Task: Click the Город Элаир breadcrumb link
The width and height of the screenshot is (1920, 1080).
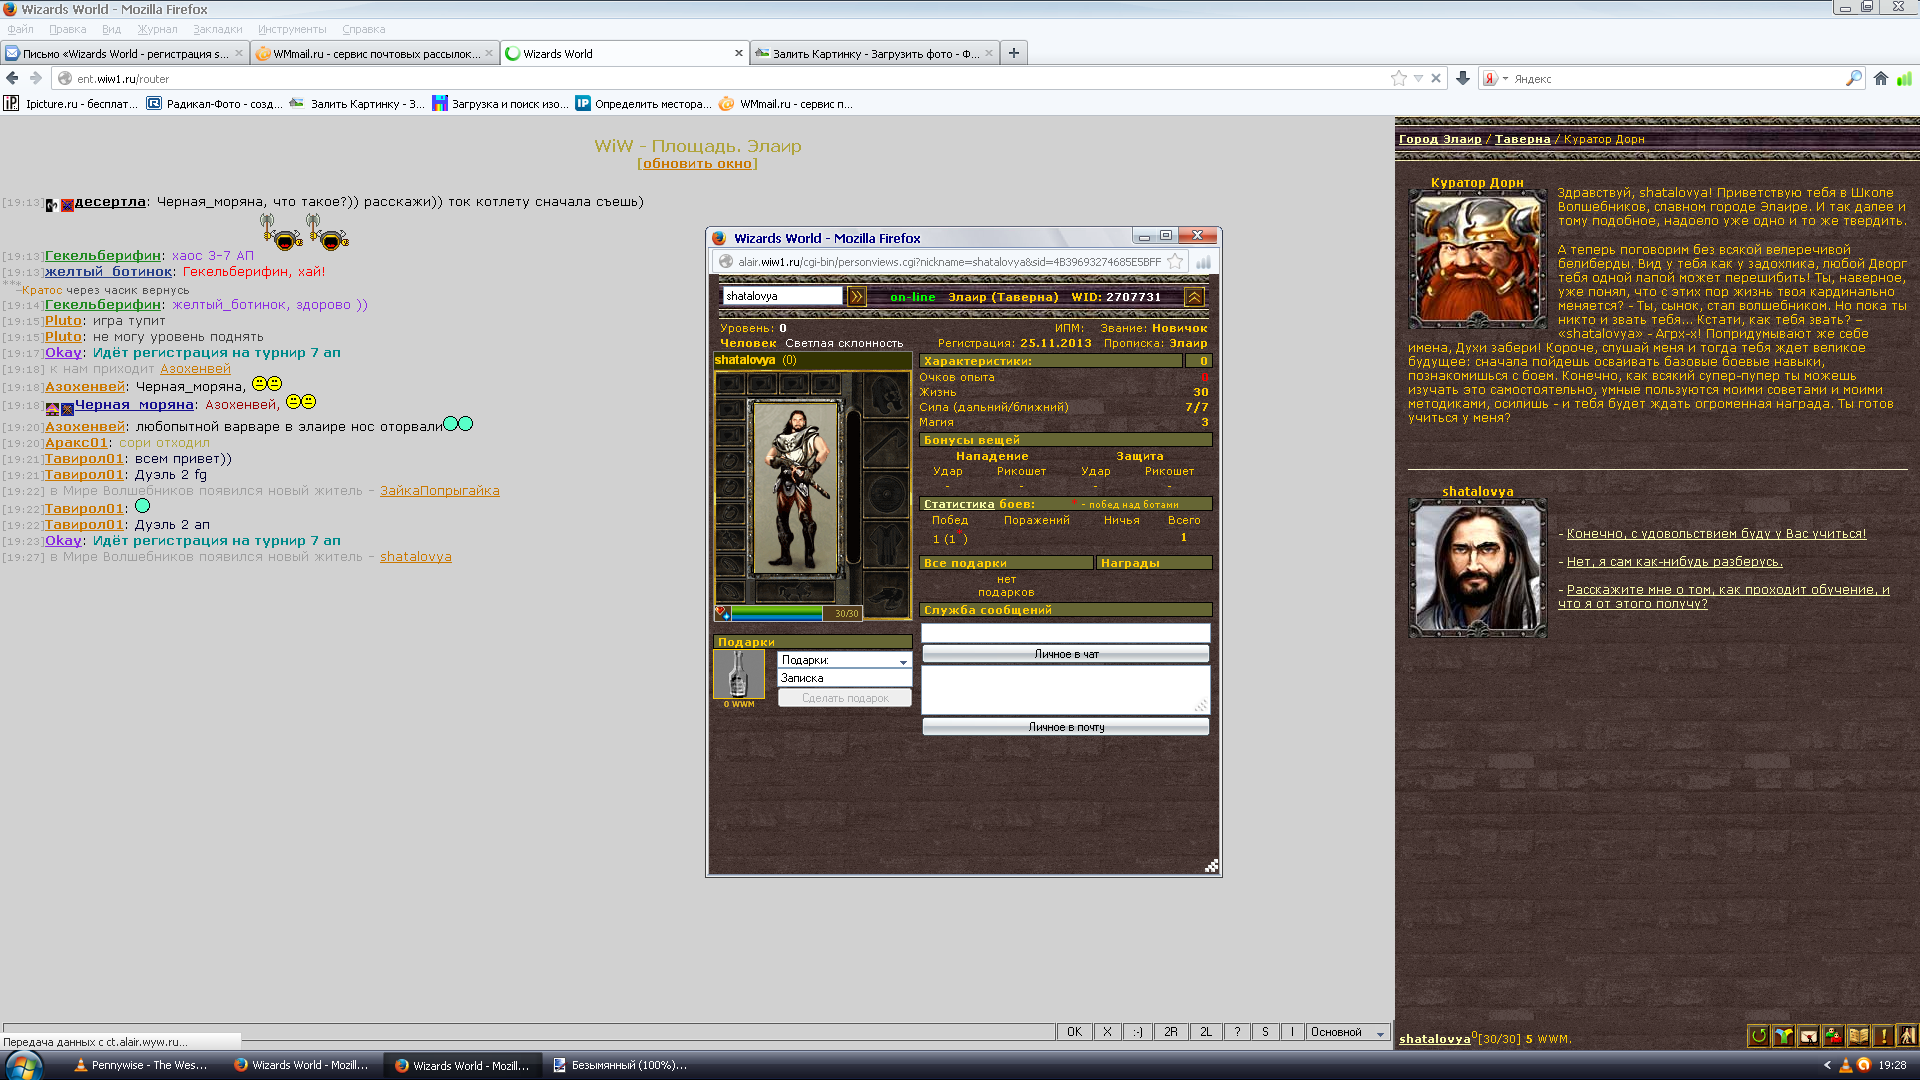Action: click(x=1440, y=139)
